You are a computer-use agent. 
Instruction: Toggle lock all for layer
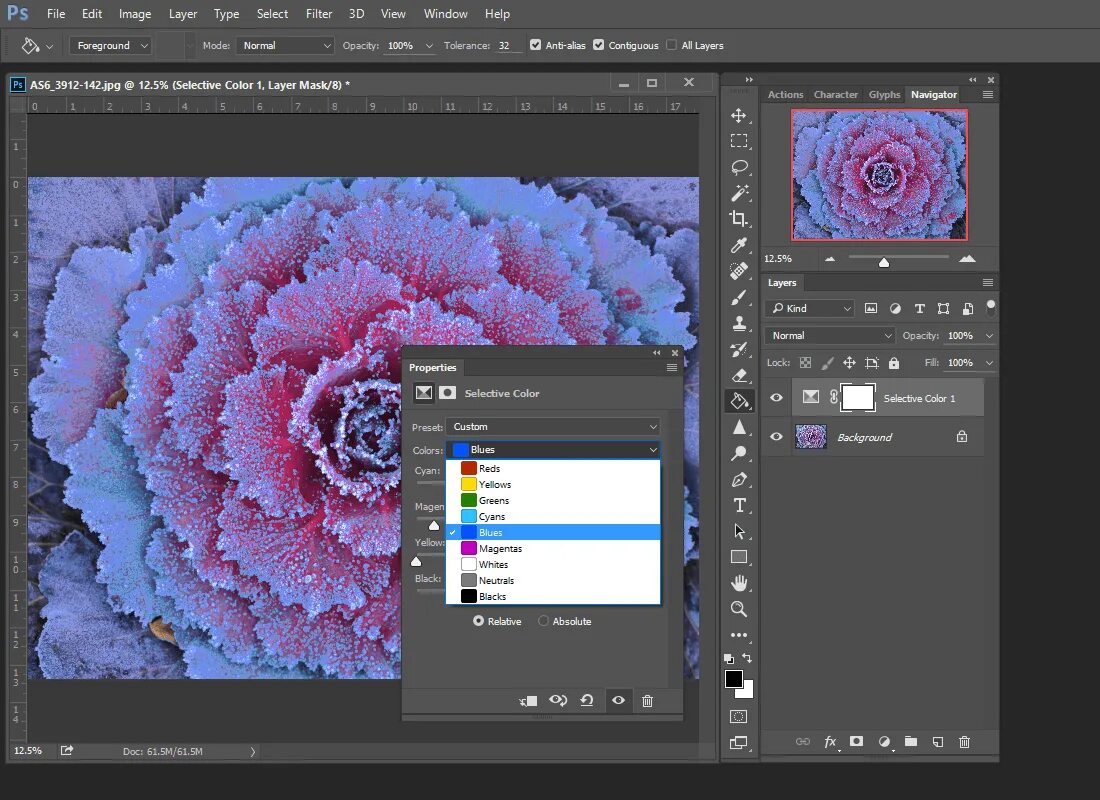(894, 363)
